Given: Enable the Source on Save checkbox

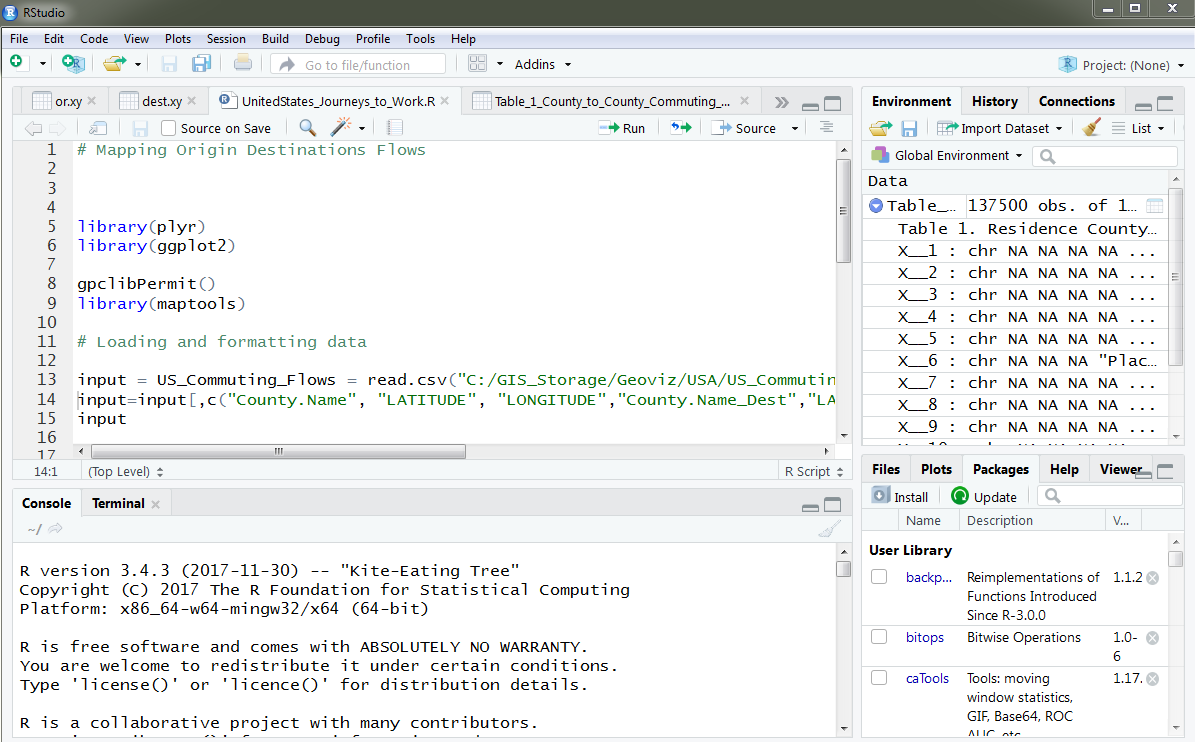Looking at the screenshot, I should [169, 128].
